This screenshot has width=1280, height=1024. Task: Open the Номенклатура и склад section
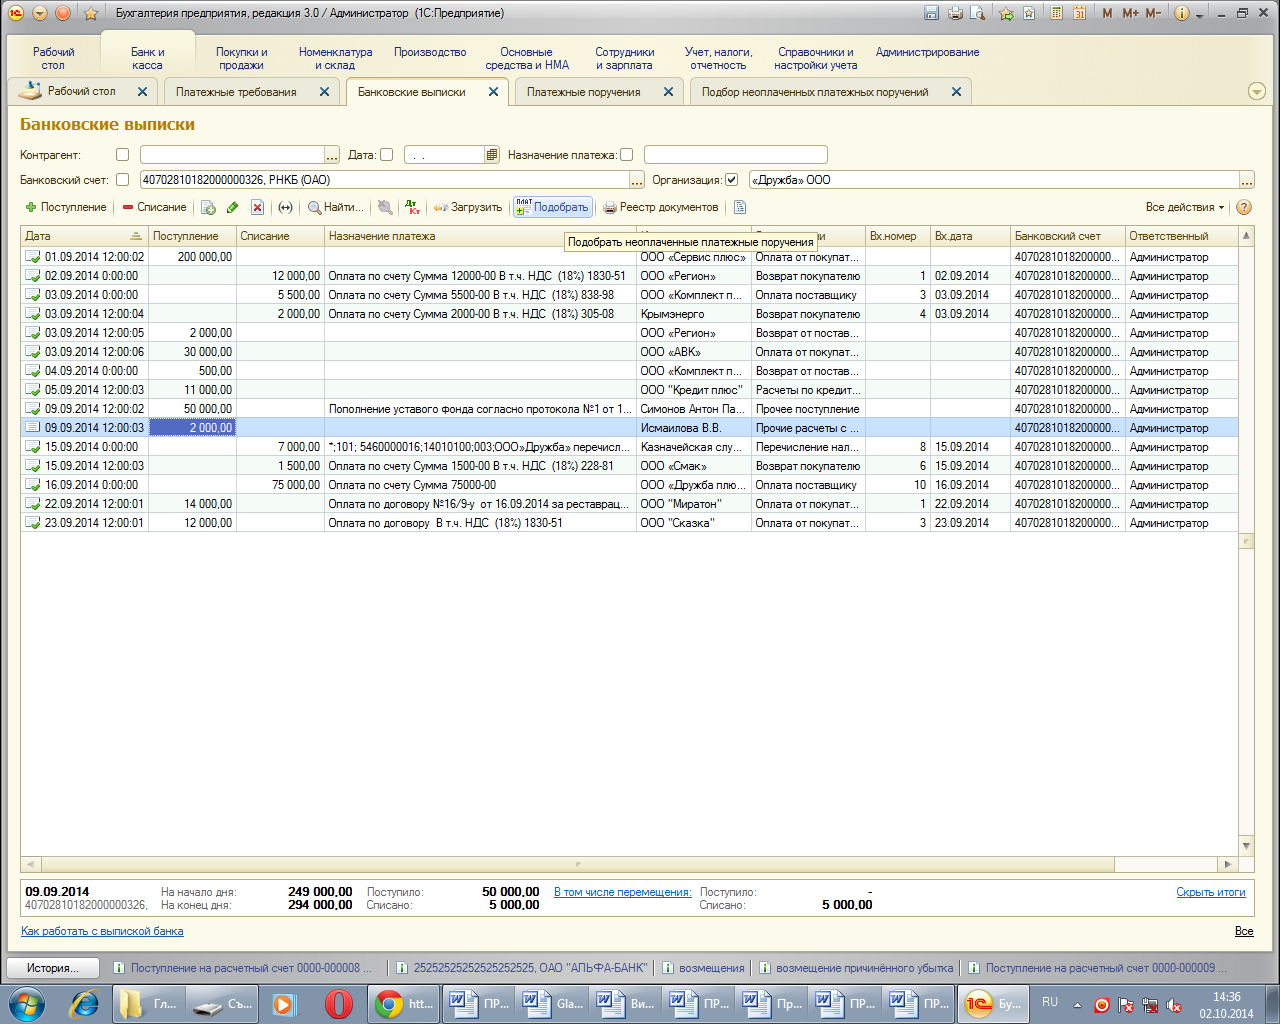pyautogui.click(x=335, y=58)
